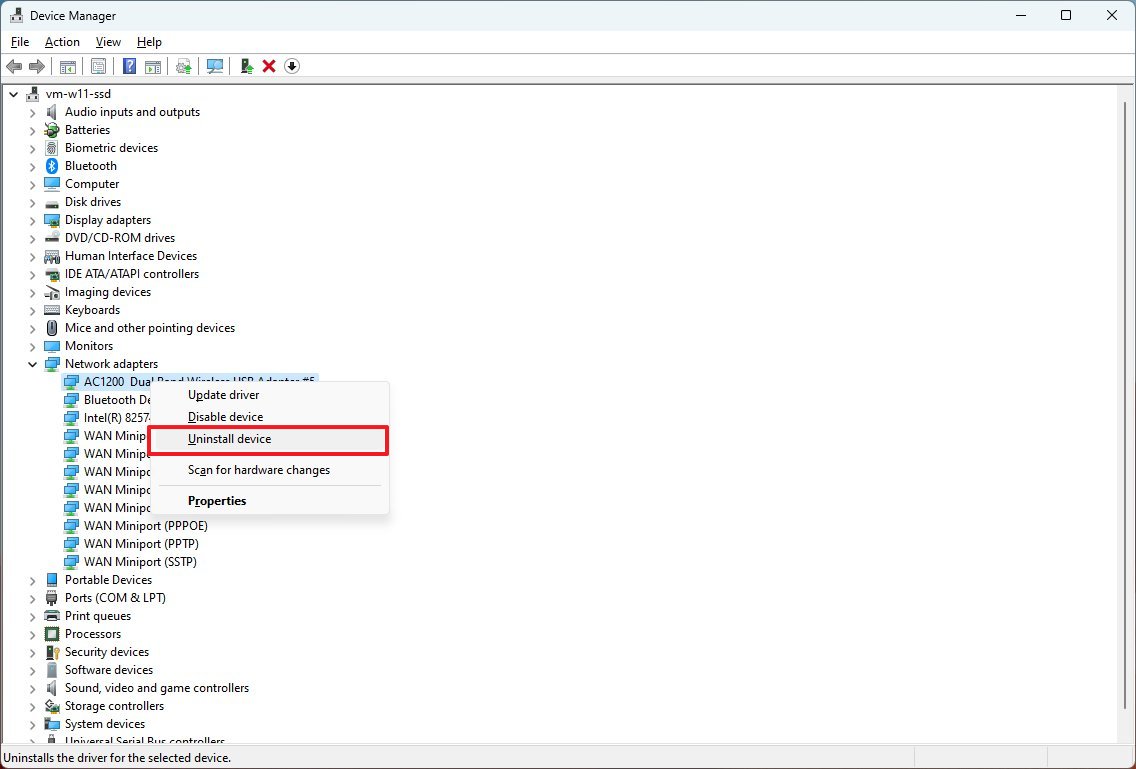Screen dimensions: 1136x769
Task: Click the Back navigation arrow icon
Action: pyautogui.click(x=14, y=66)
